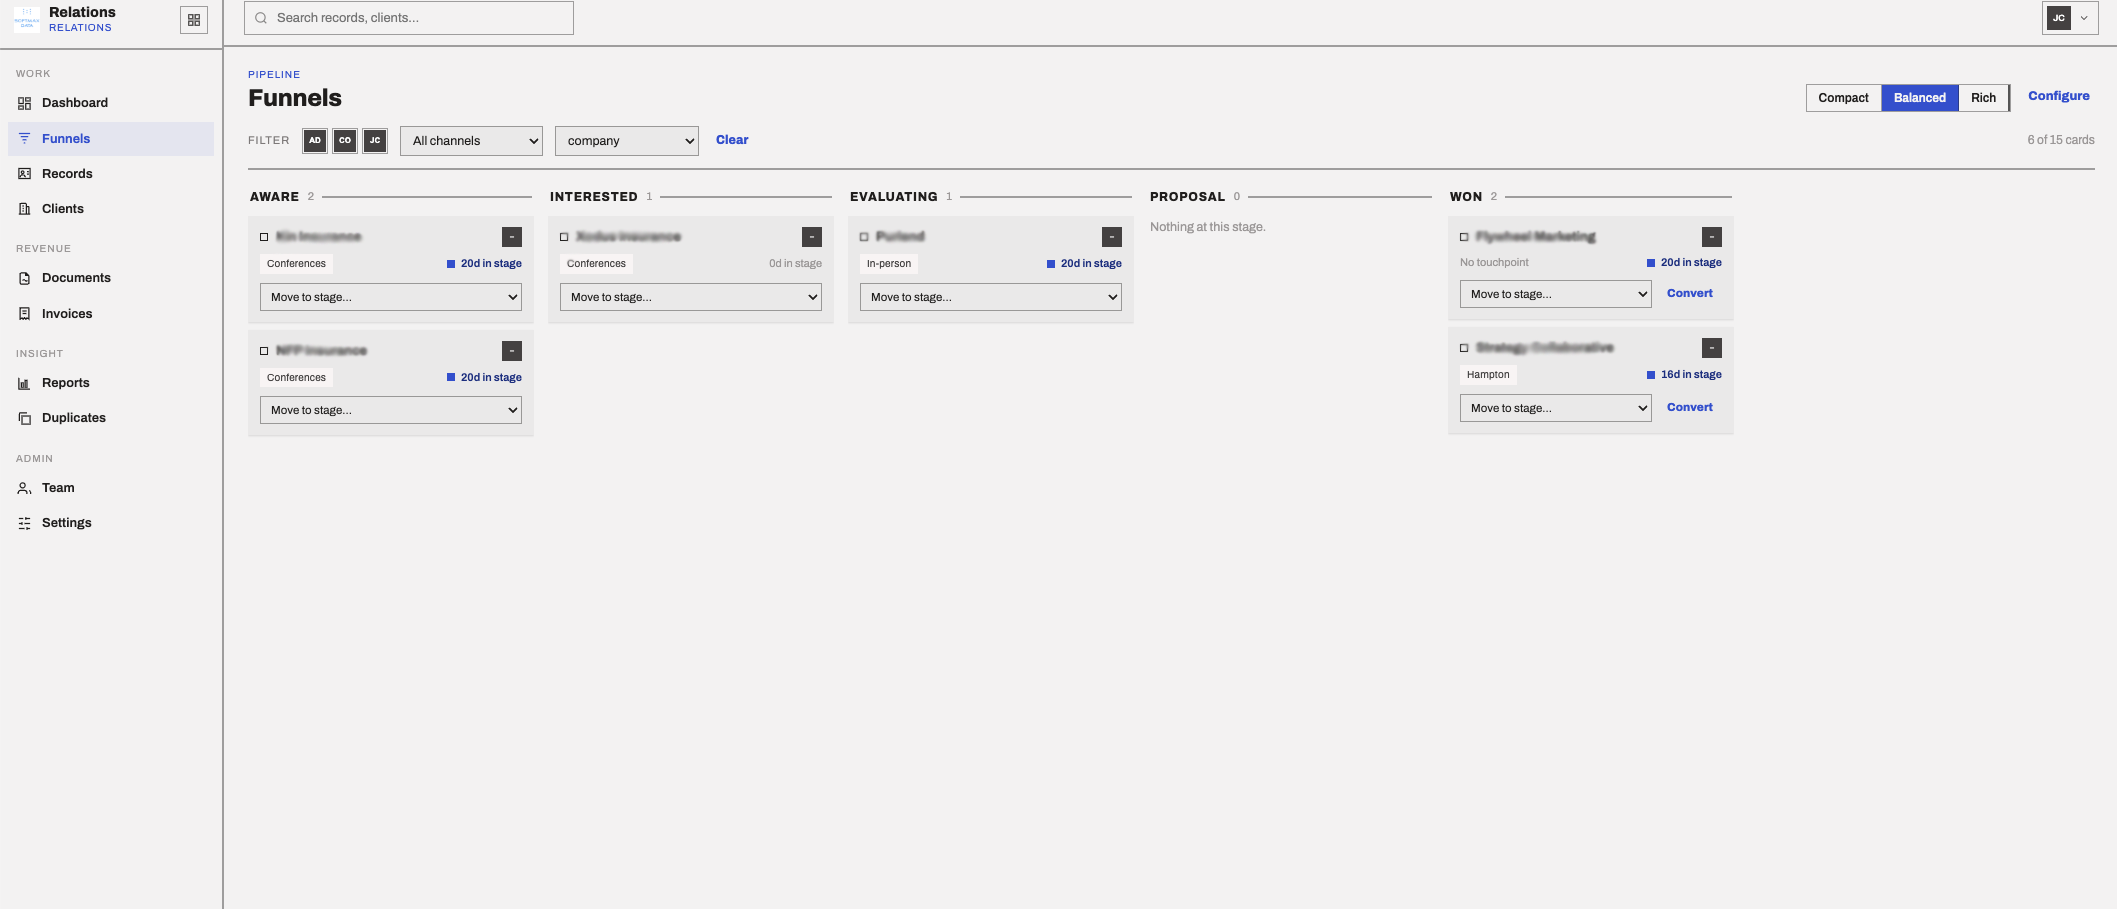
Task: Click the Relations logo image
Action: [x=27, y=20]
